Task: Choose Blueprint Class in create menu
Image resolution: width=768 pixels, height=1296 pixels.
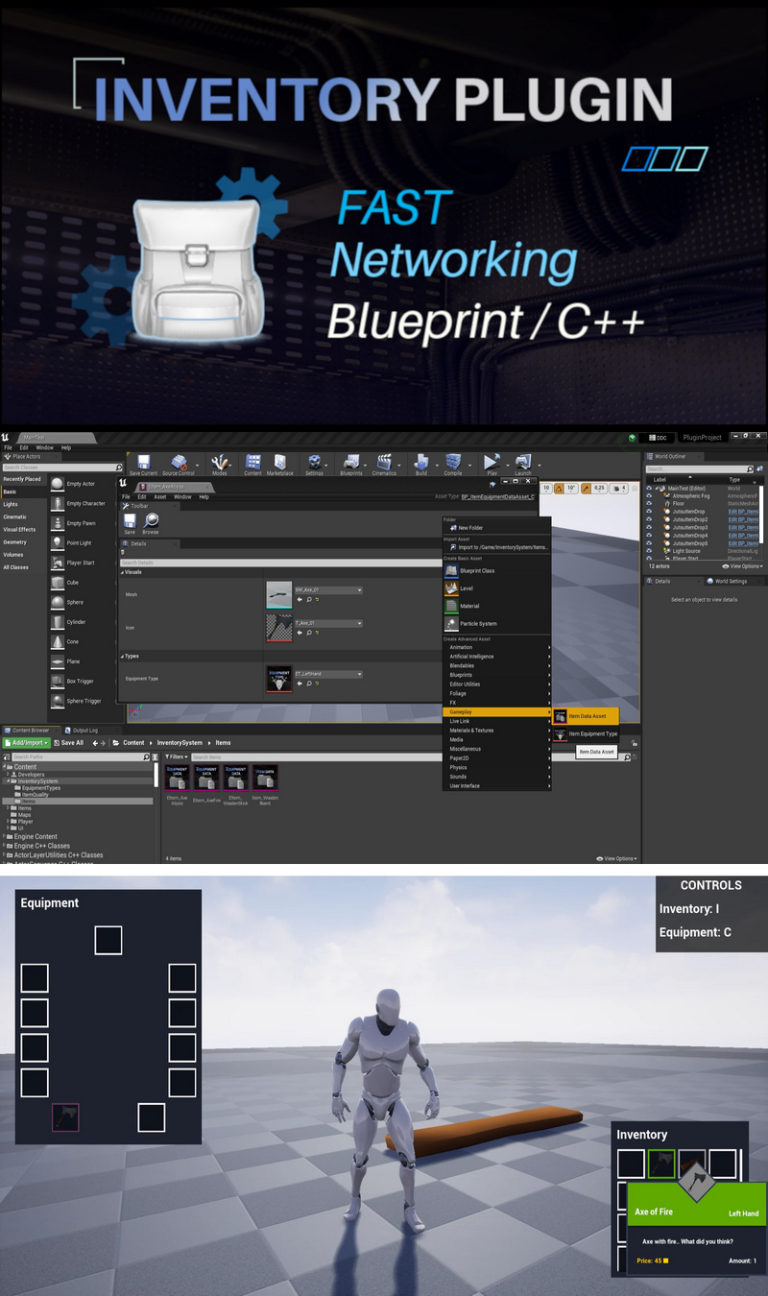Action: pos(496,570)
